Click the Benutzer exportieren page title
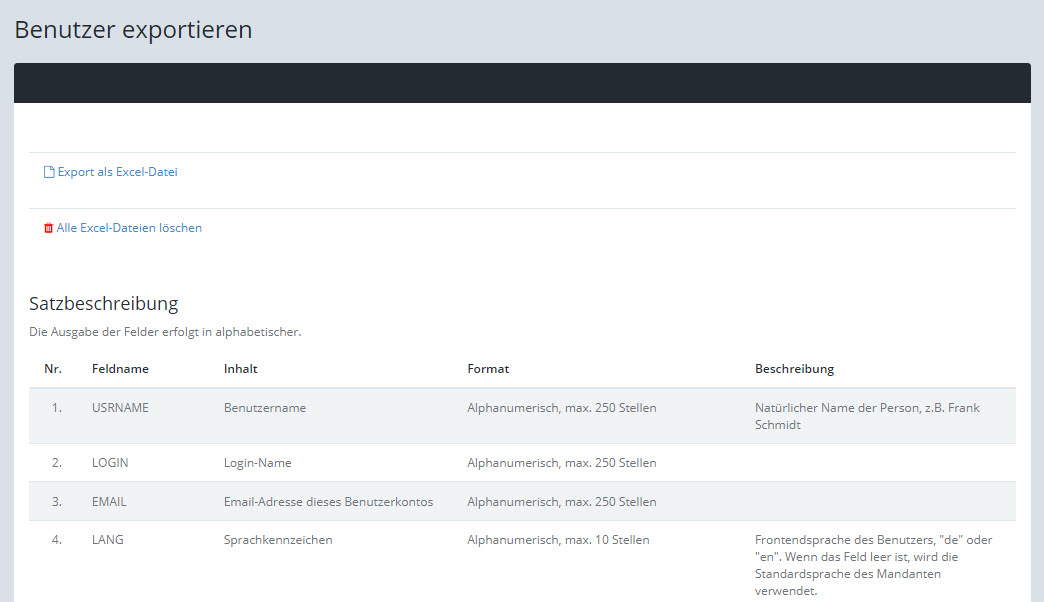The height and width of the screenshot is (602, 1044). 133,30
